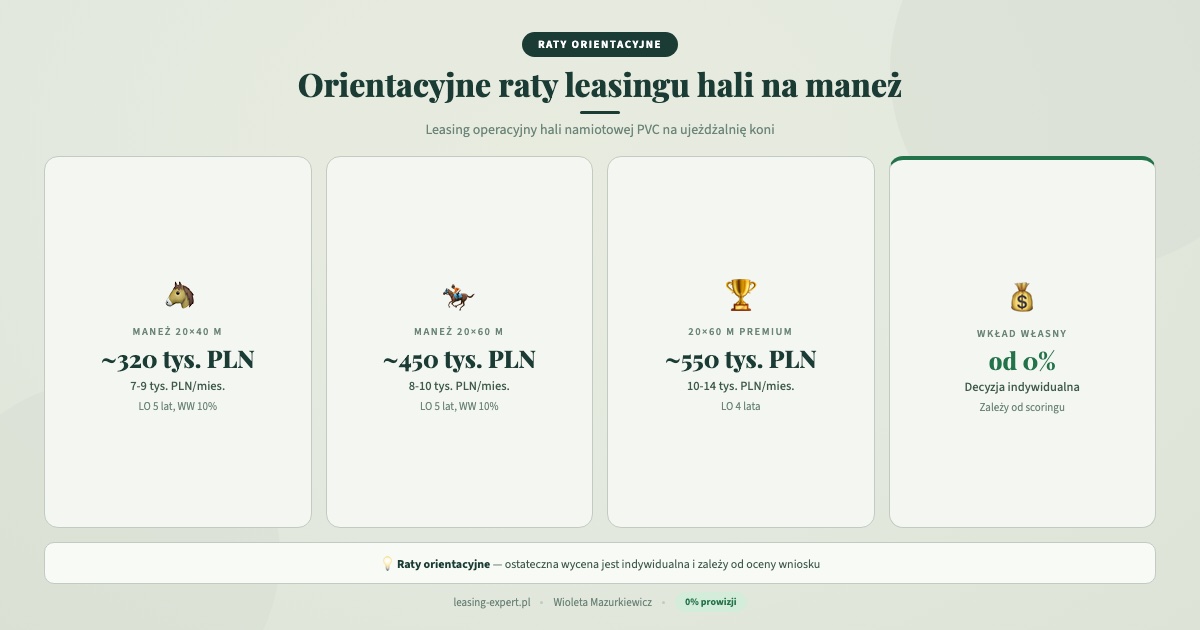Select the od 0% text on the scoring card
This screenshot has width=1200, height=630.
[1021, 360]
